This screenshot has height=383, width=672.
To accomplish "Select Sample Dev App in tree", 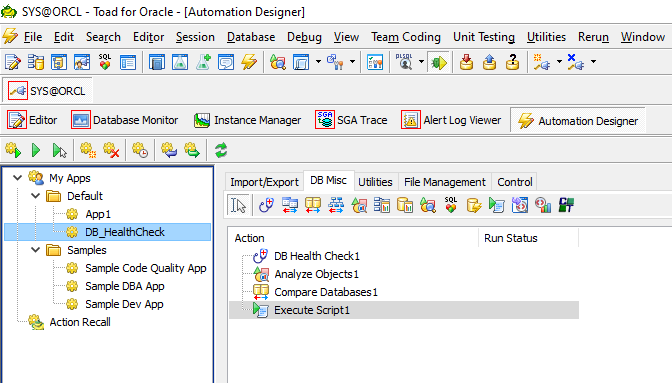I will [124, 304].
